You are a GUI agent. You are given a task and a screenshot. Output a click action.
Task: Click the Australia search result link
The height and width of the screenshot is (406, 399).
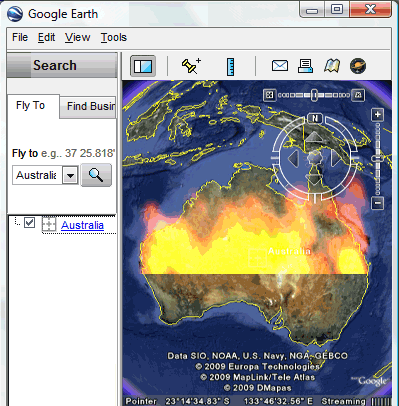point(82,225)
